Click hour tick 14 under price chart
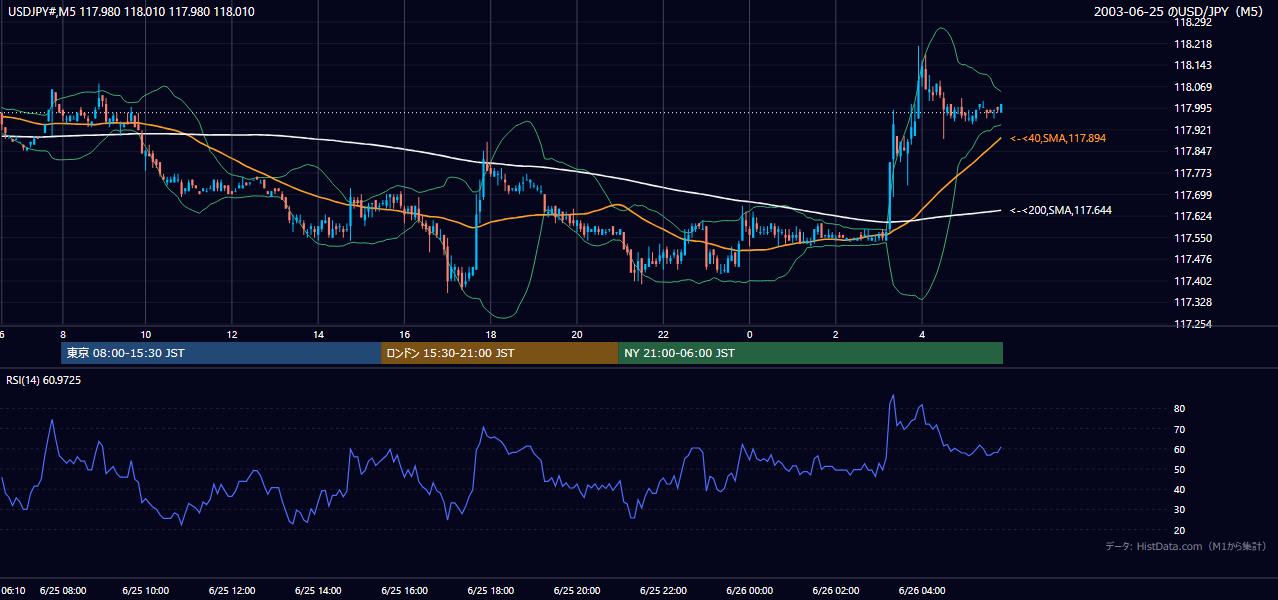Viewport: 1278px width, 600px height. coord(318,334)
